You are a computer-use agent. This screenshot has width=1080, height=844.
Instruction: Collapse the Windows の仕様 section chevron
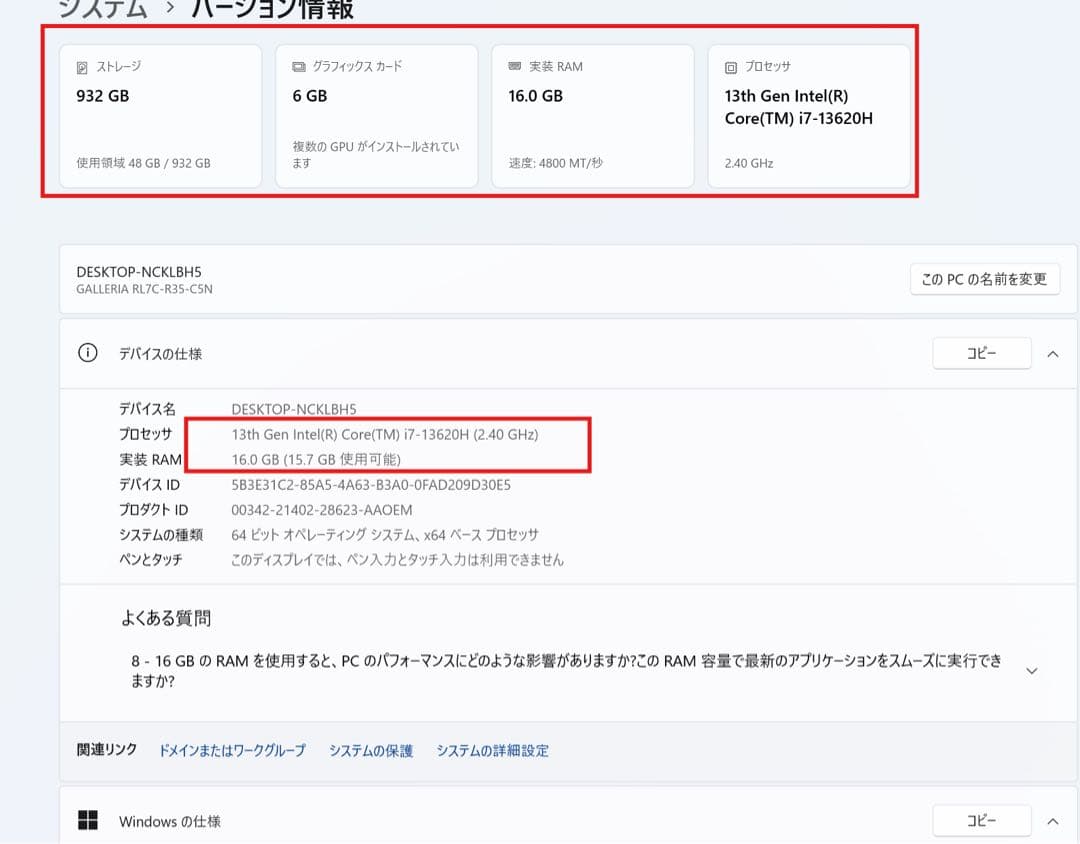point(1052,821)
